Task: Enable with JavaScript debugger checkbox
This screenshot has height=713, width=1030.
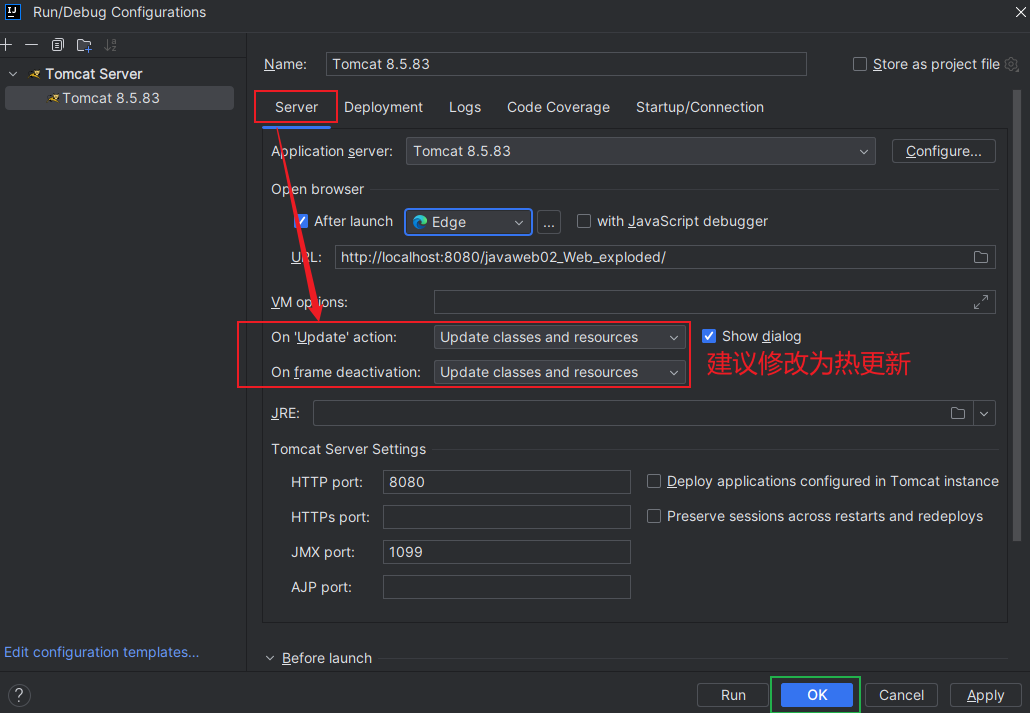Action: [x=583, y=221]
